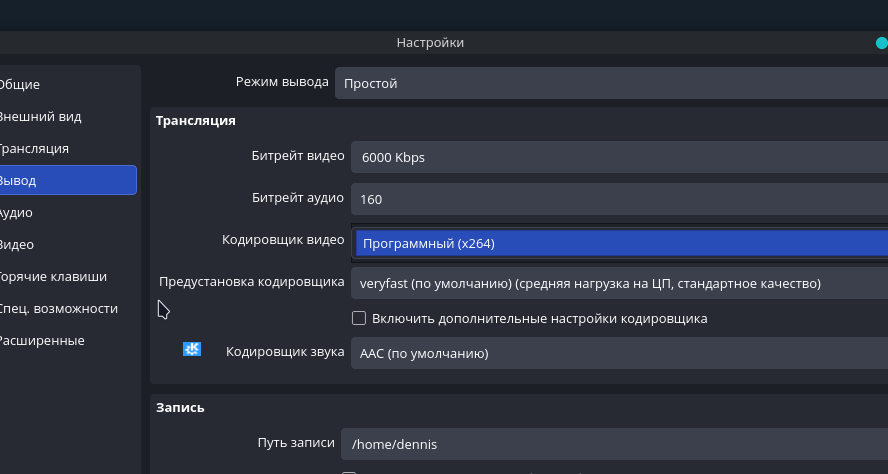Open the Битрейт аудио dropdown showing 160

pyautogui.click(x=618, y=199)
